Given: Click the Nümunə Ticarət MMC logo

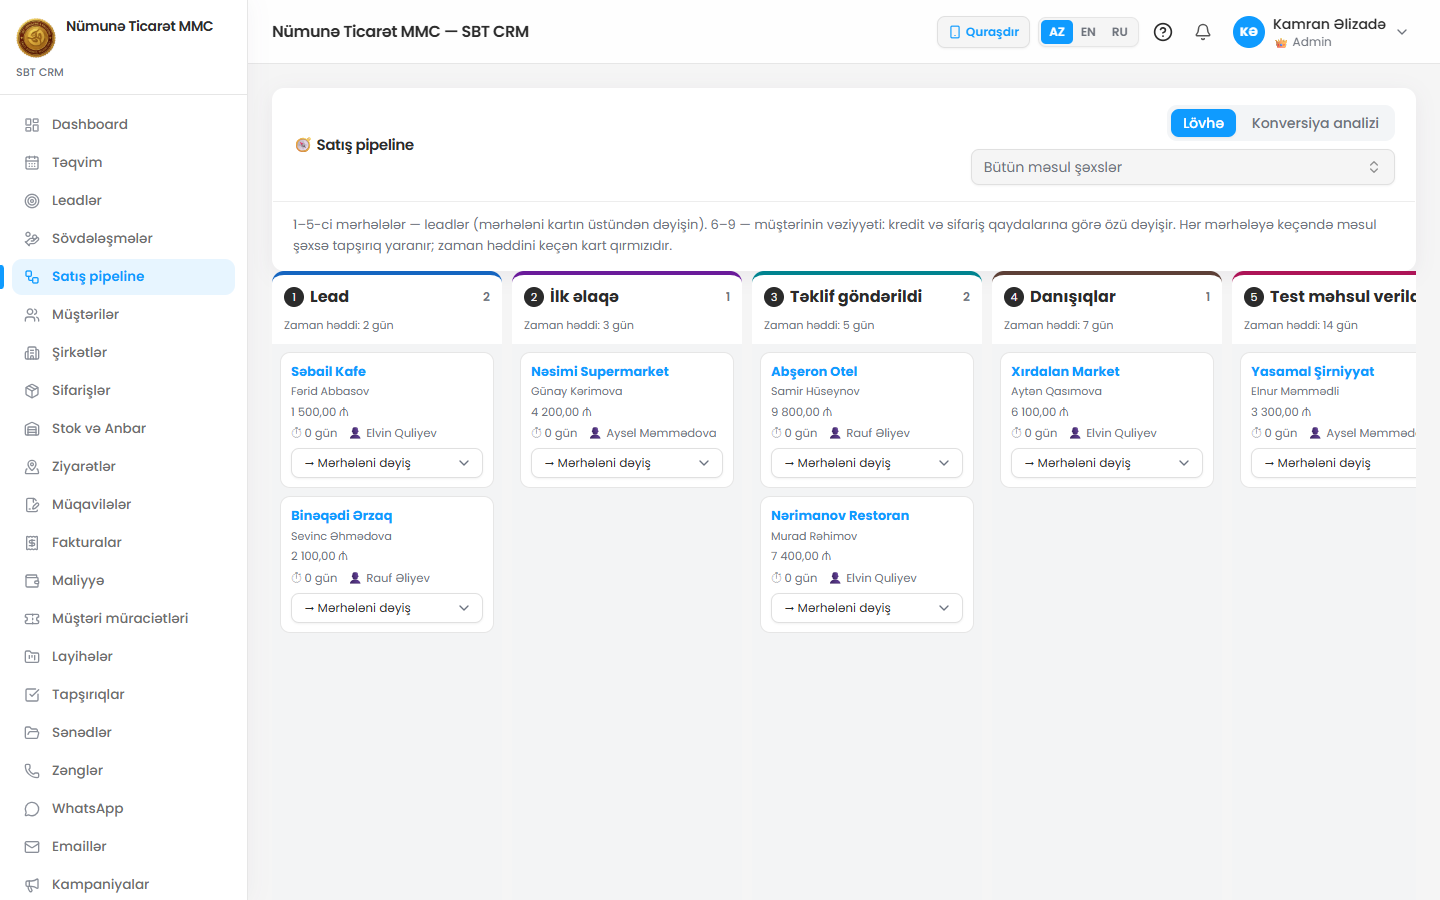Looking at the screenshot, I should pos(36,38).
